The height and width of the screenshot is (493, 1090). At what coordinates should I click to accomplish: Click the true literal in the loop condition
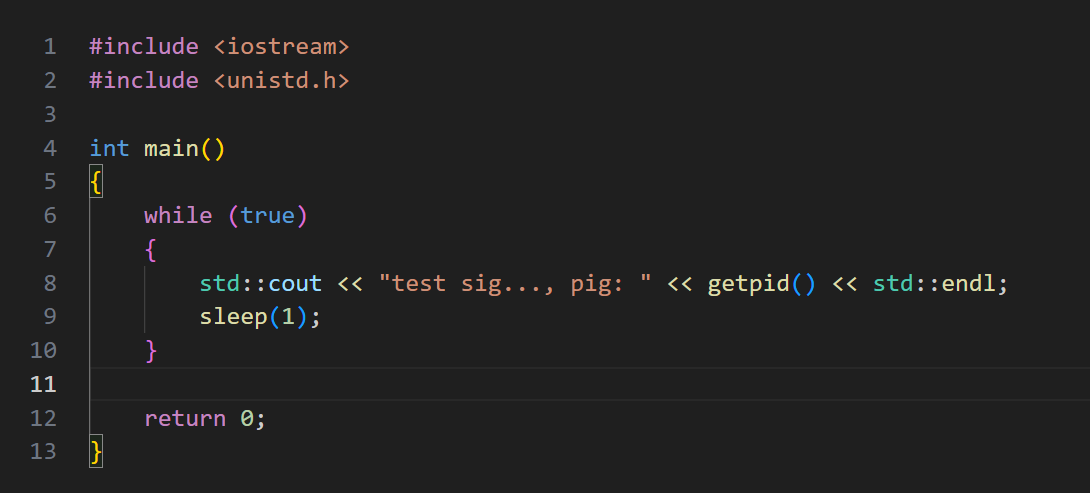coord(268,216)
